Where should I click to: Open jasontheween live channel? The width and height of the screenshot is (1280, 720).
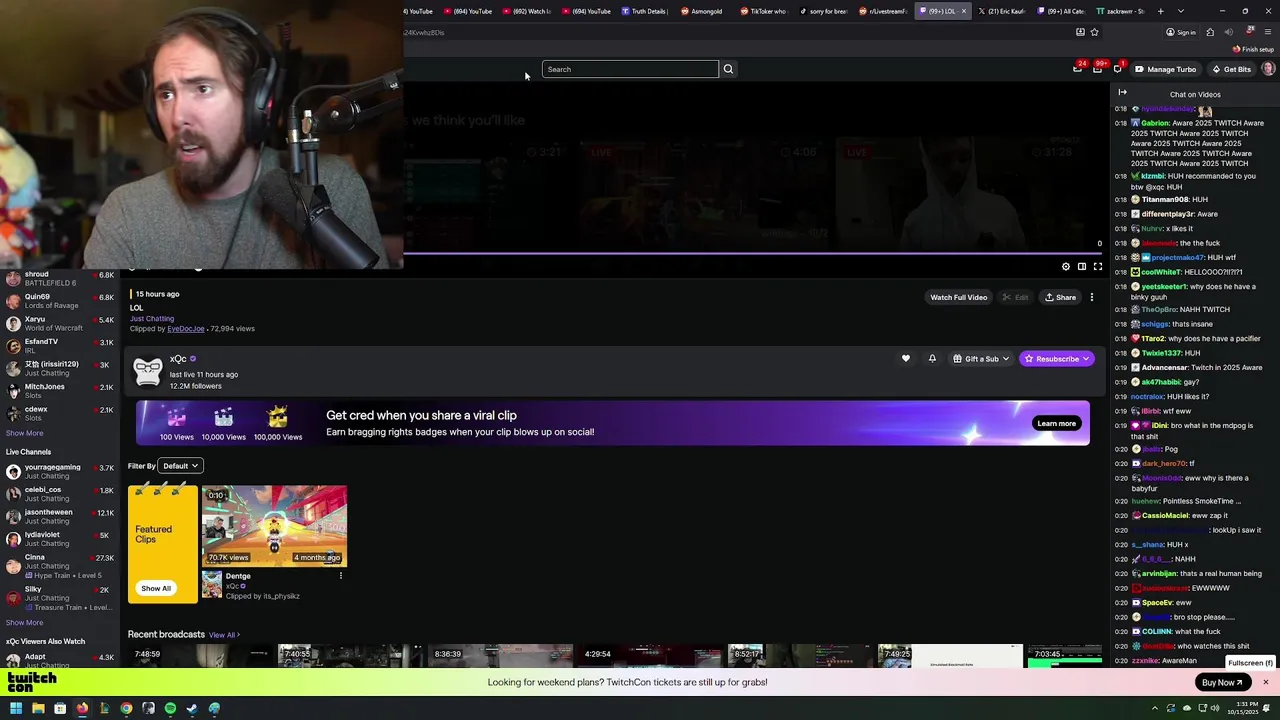pyautogui.click(x=60, y=517)
